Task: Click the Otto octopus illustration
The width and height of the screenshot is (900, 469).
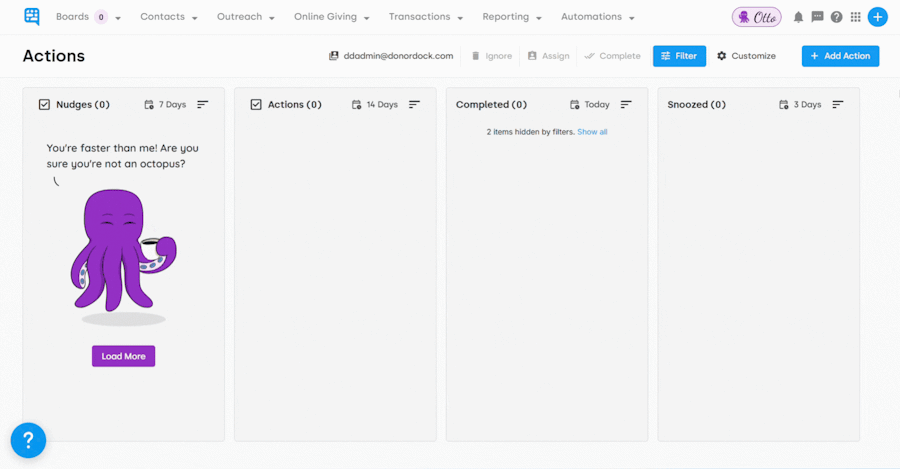Action: [x=123, y=257]
